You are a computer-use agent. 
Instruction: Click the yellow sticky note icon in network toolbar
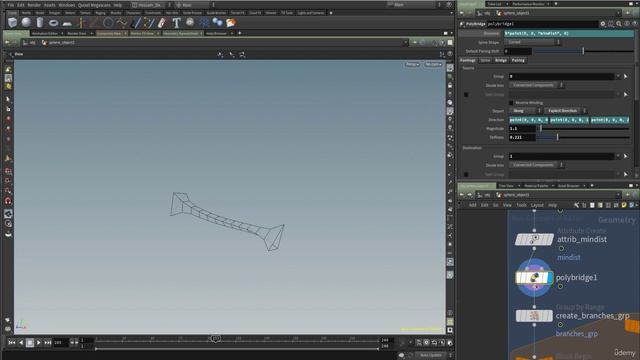pyautogui.click(x=624, y=205)
